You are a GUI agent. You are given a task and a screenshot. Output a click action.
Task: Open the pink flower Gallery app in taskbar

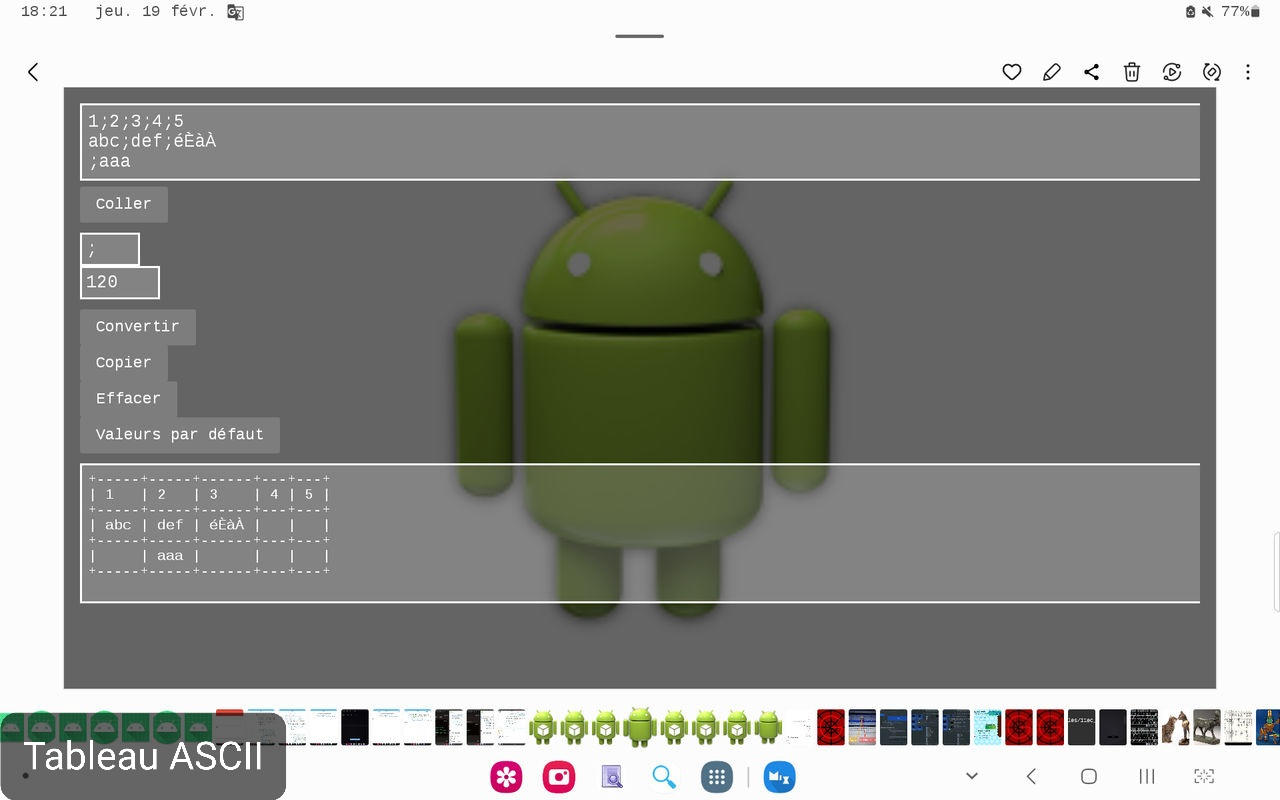[506, 777]
